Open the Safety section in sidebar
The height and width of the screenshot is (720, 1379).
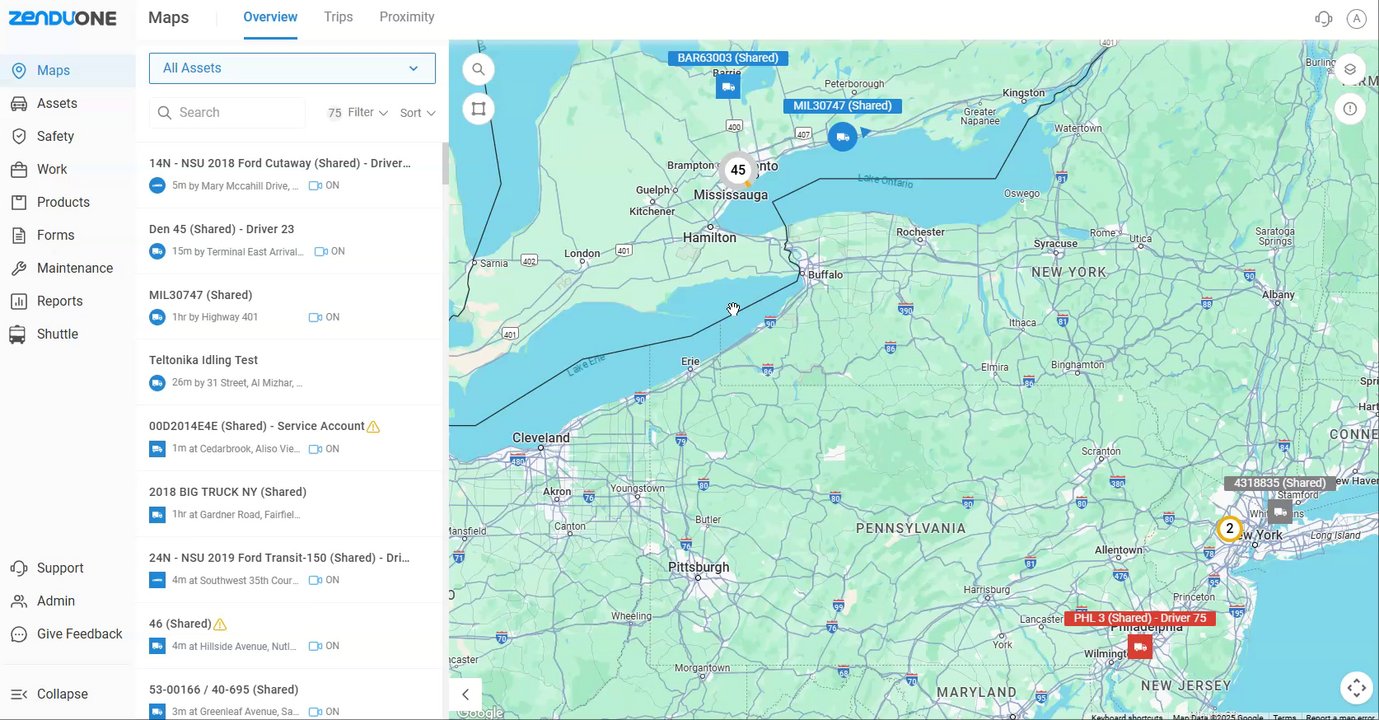[x=67, y=136]
